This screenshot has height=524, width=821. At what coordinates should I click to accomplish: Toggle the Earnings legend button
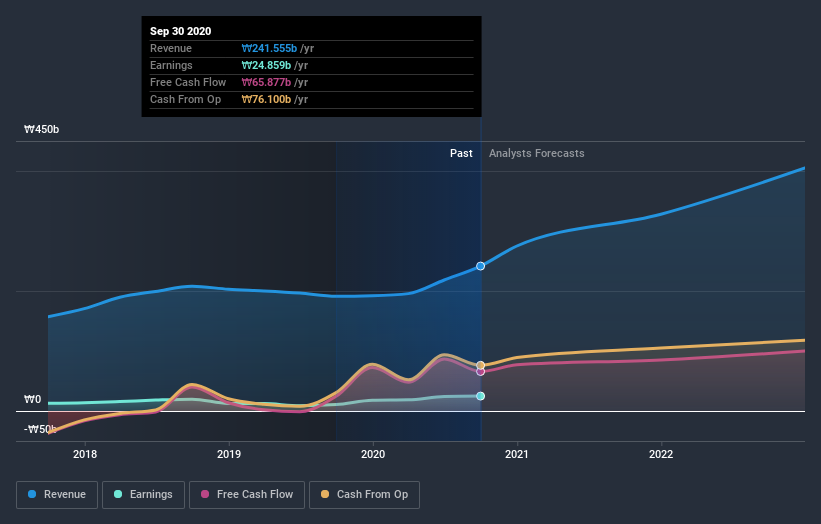tap(143, 495)
